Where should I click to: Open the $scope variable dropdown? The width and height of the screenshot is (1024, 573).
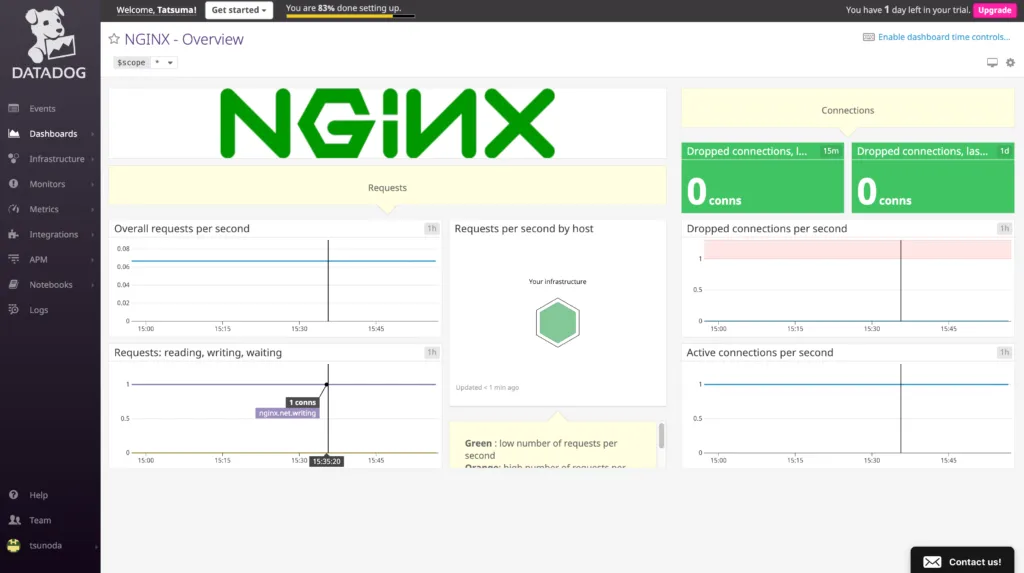(163, 63)
